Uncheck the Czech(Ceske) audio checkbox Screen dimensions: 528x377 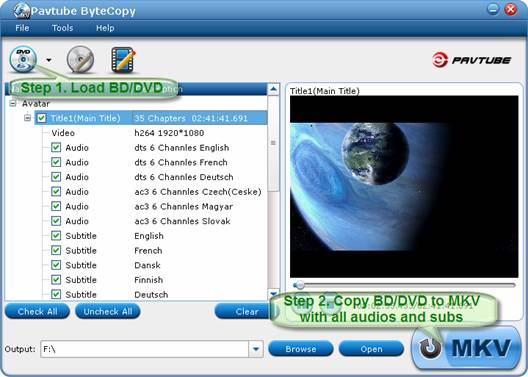click(56, 192)
